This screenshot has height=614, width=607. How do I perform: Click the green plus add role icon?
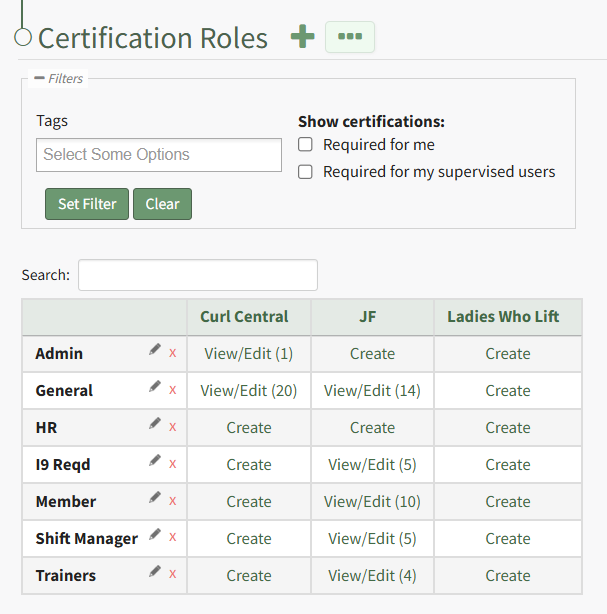tap(302, 37)
